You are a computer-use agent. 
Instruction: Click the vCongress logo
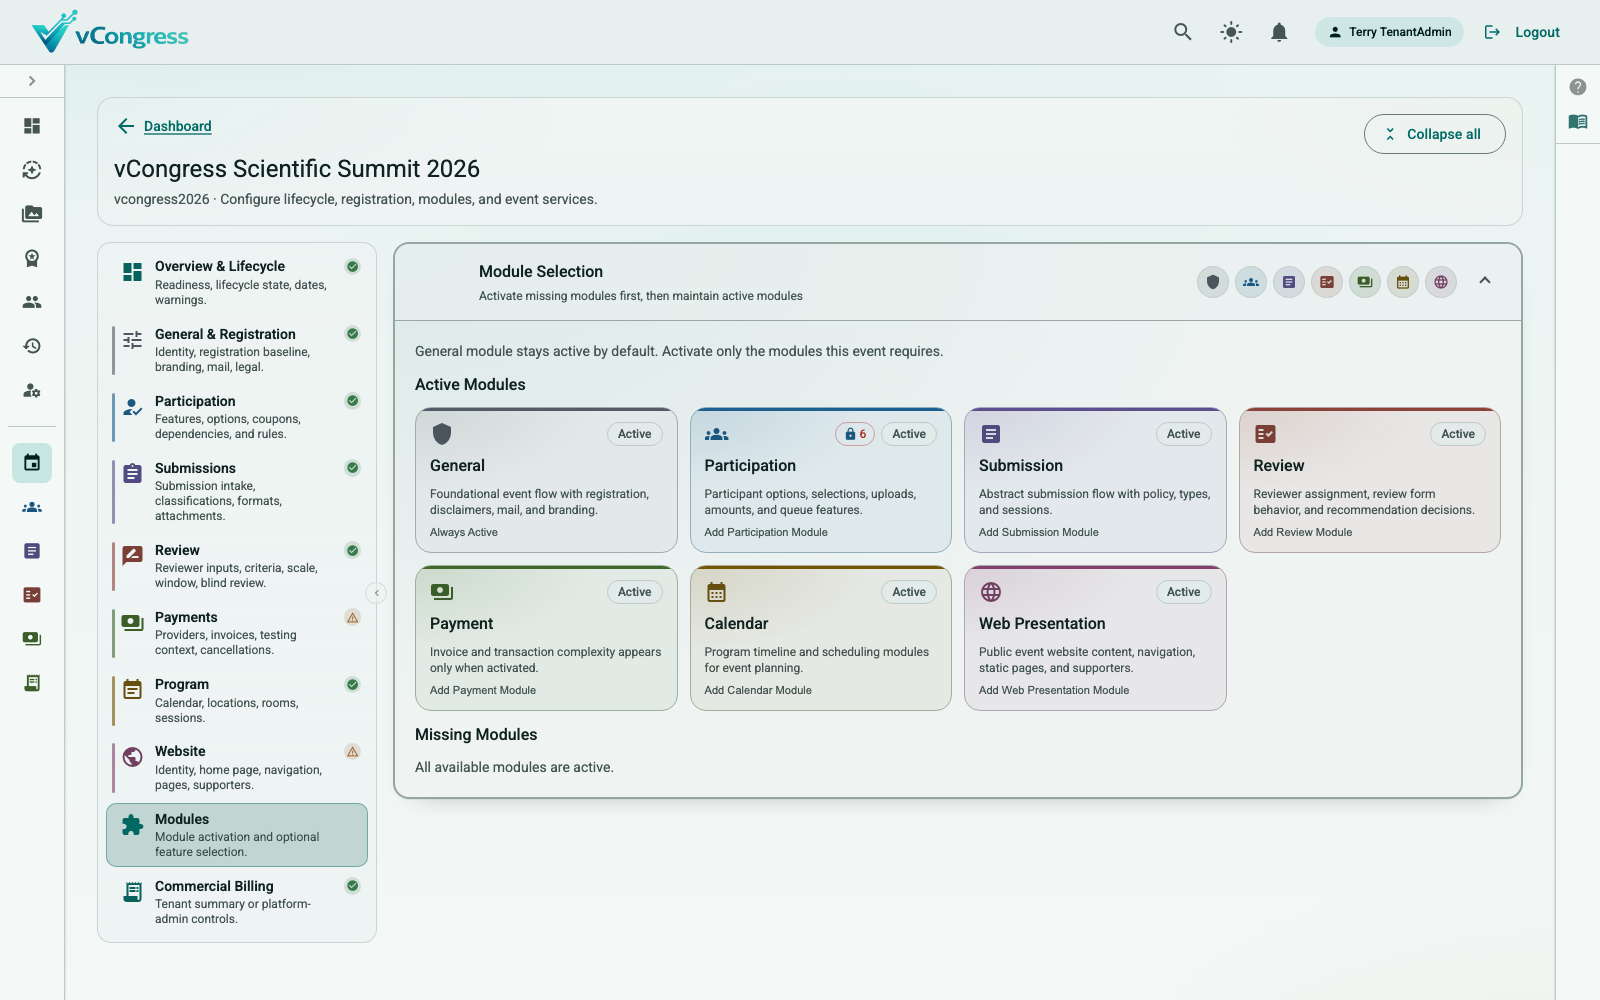tap(110, 32)
